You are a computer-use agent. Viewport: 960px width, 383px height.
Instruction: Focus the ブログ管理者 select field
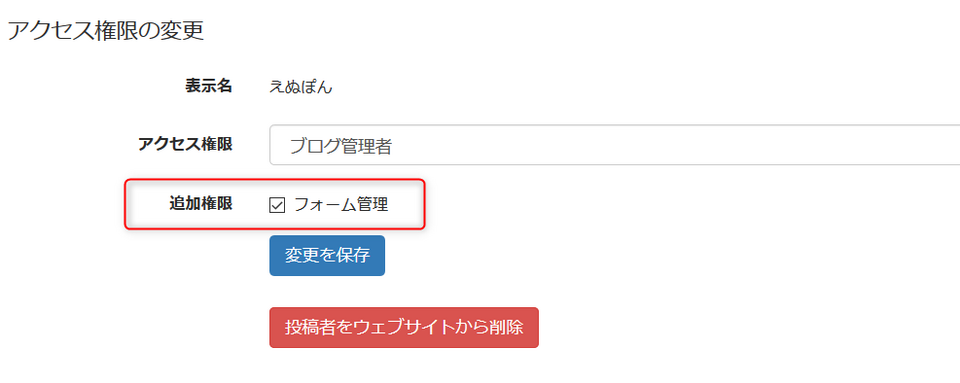(x=614, y=145)
